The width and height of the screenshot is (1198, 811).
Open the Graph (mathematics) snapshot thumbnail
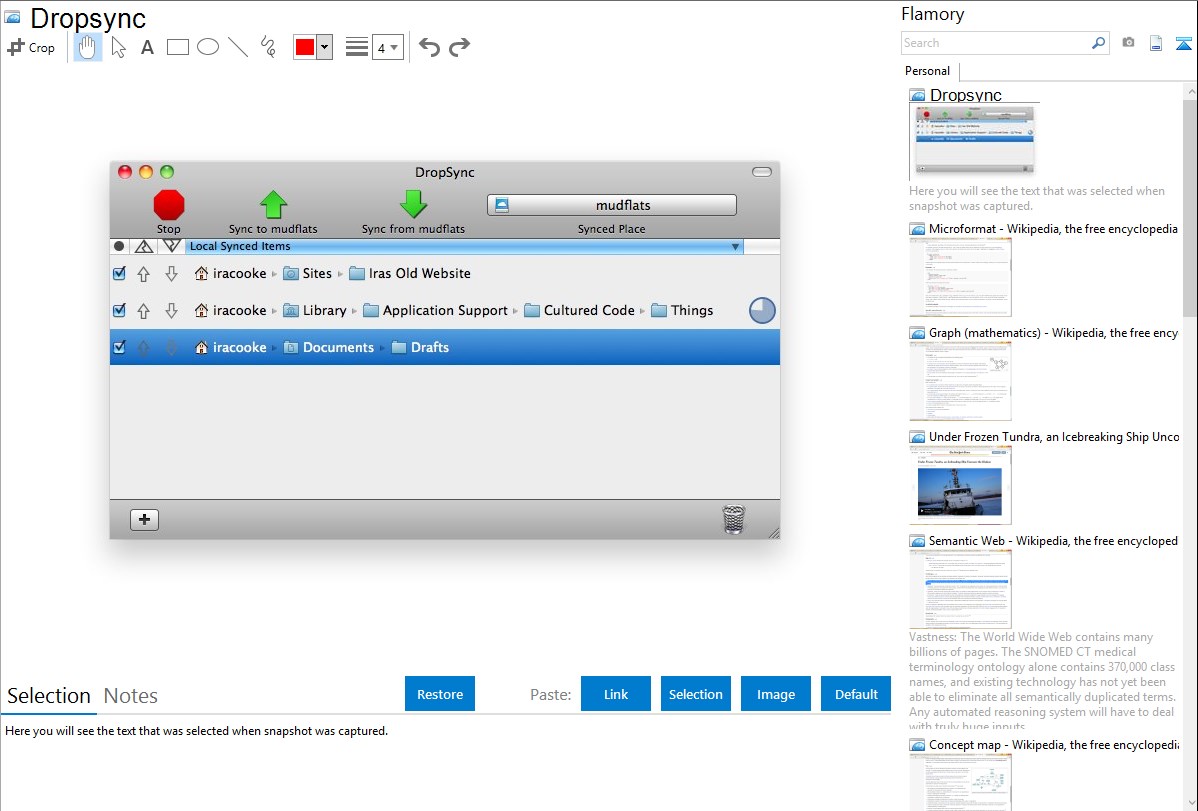coord(960,381)
